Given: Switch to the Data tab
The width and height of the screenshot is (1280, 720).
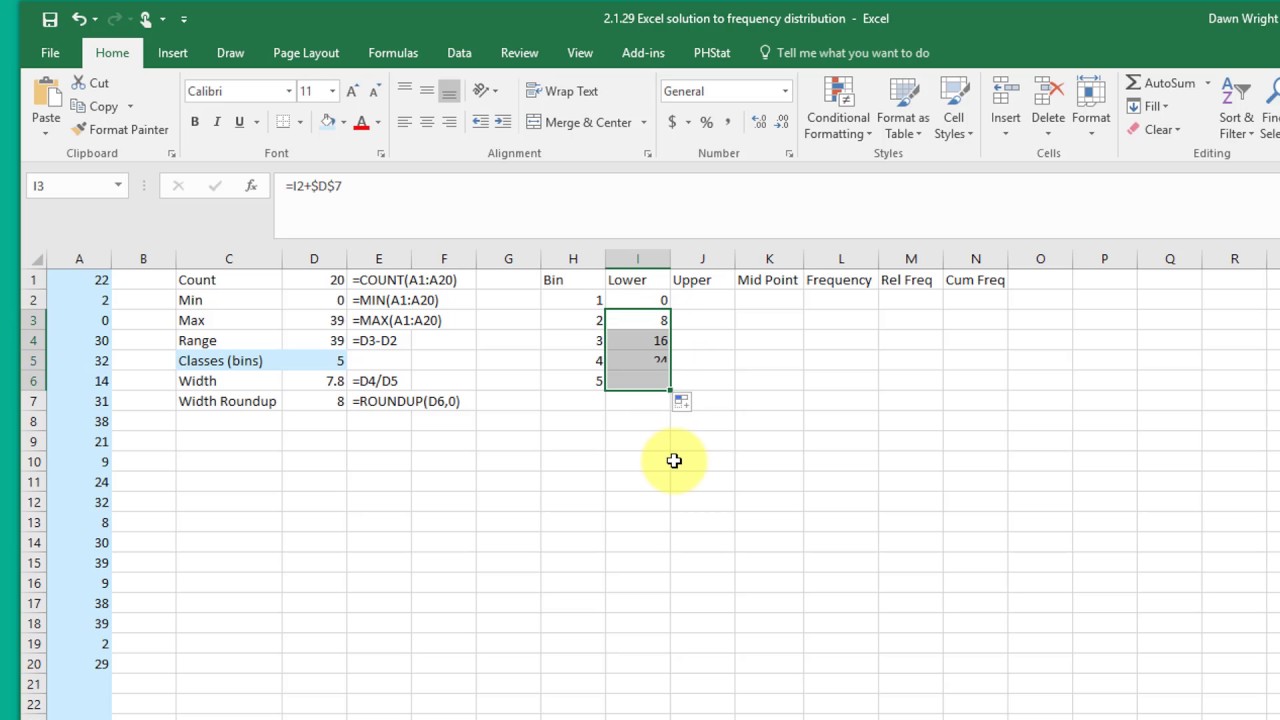Looking at the screenshot, I should [x=459, y=53].
